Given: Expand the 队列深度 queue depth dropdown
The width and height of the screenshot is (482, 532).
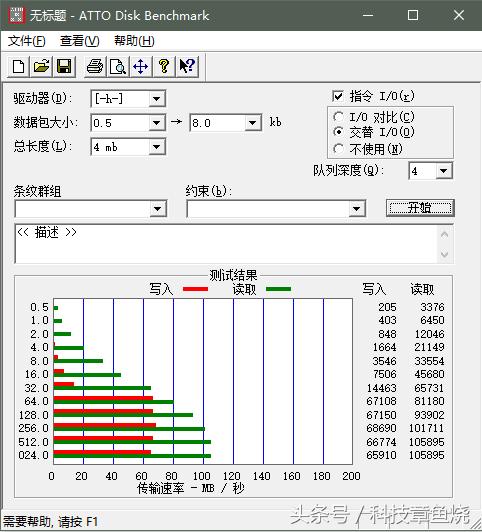Looking at the screenshot, I should 443,171.
